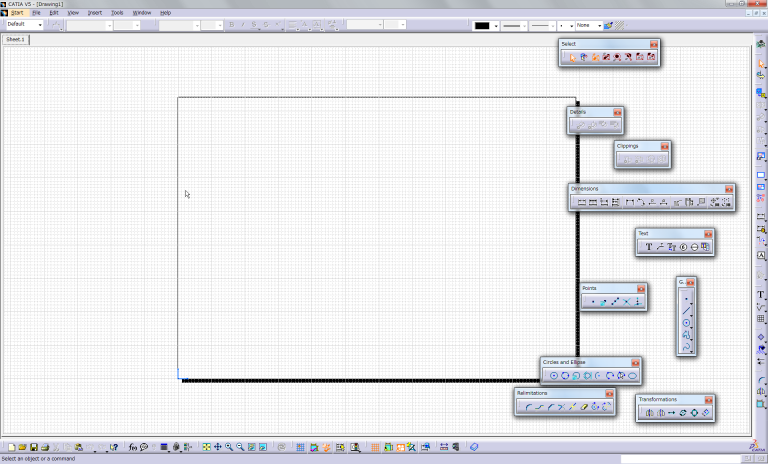Open the Default style dropdown
Viewport: 768px width, 464px height.
(x=24, y=24)
